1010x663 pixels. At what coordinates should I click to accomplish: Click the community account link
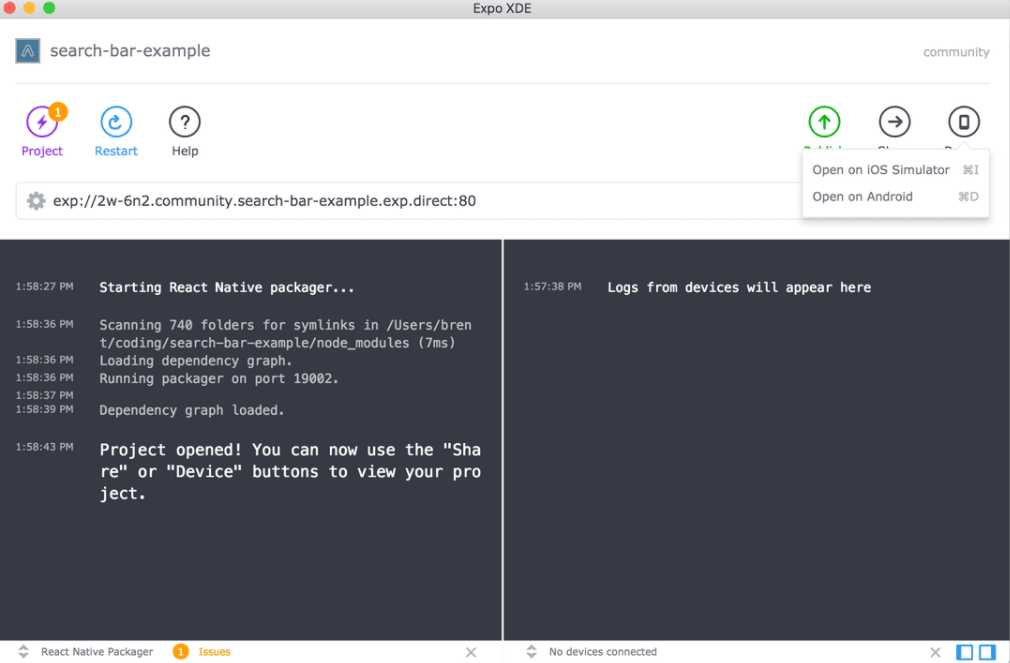coord(956,52)
